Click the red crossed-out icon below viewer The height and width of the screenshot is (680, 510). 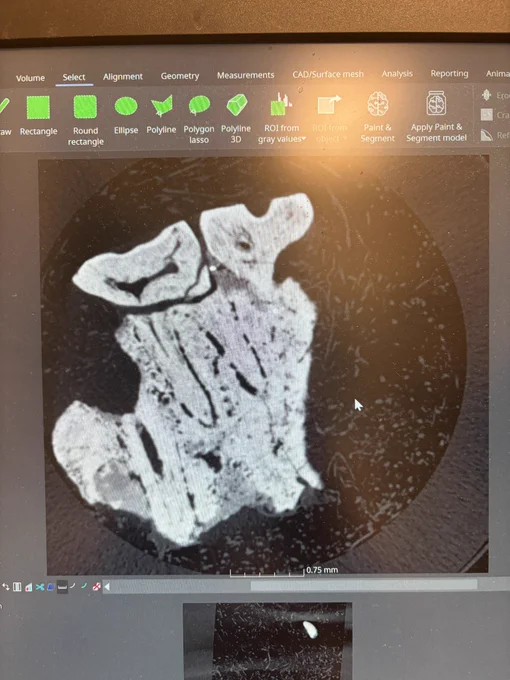[96, 587]
